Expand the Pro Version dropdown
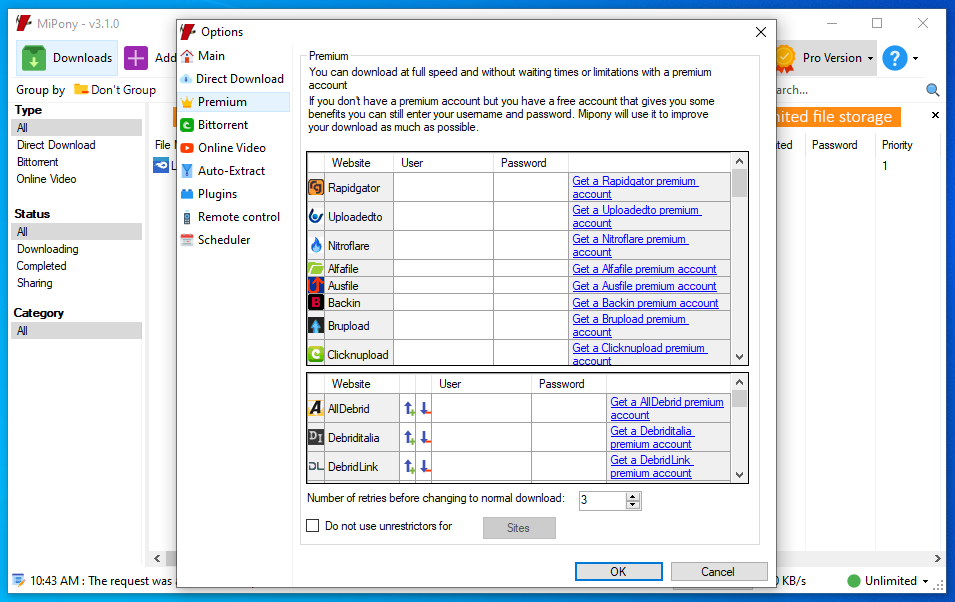955x602 pixels. click(870, 58)
